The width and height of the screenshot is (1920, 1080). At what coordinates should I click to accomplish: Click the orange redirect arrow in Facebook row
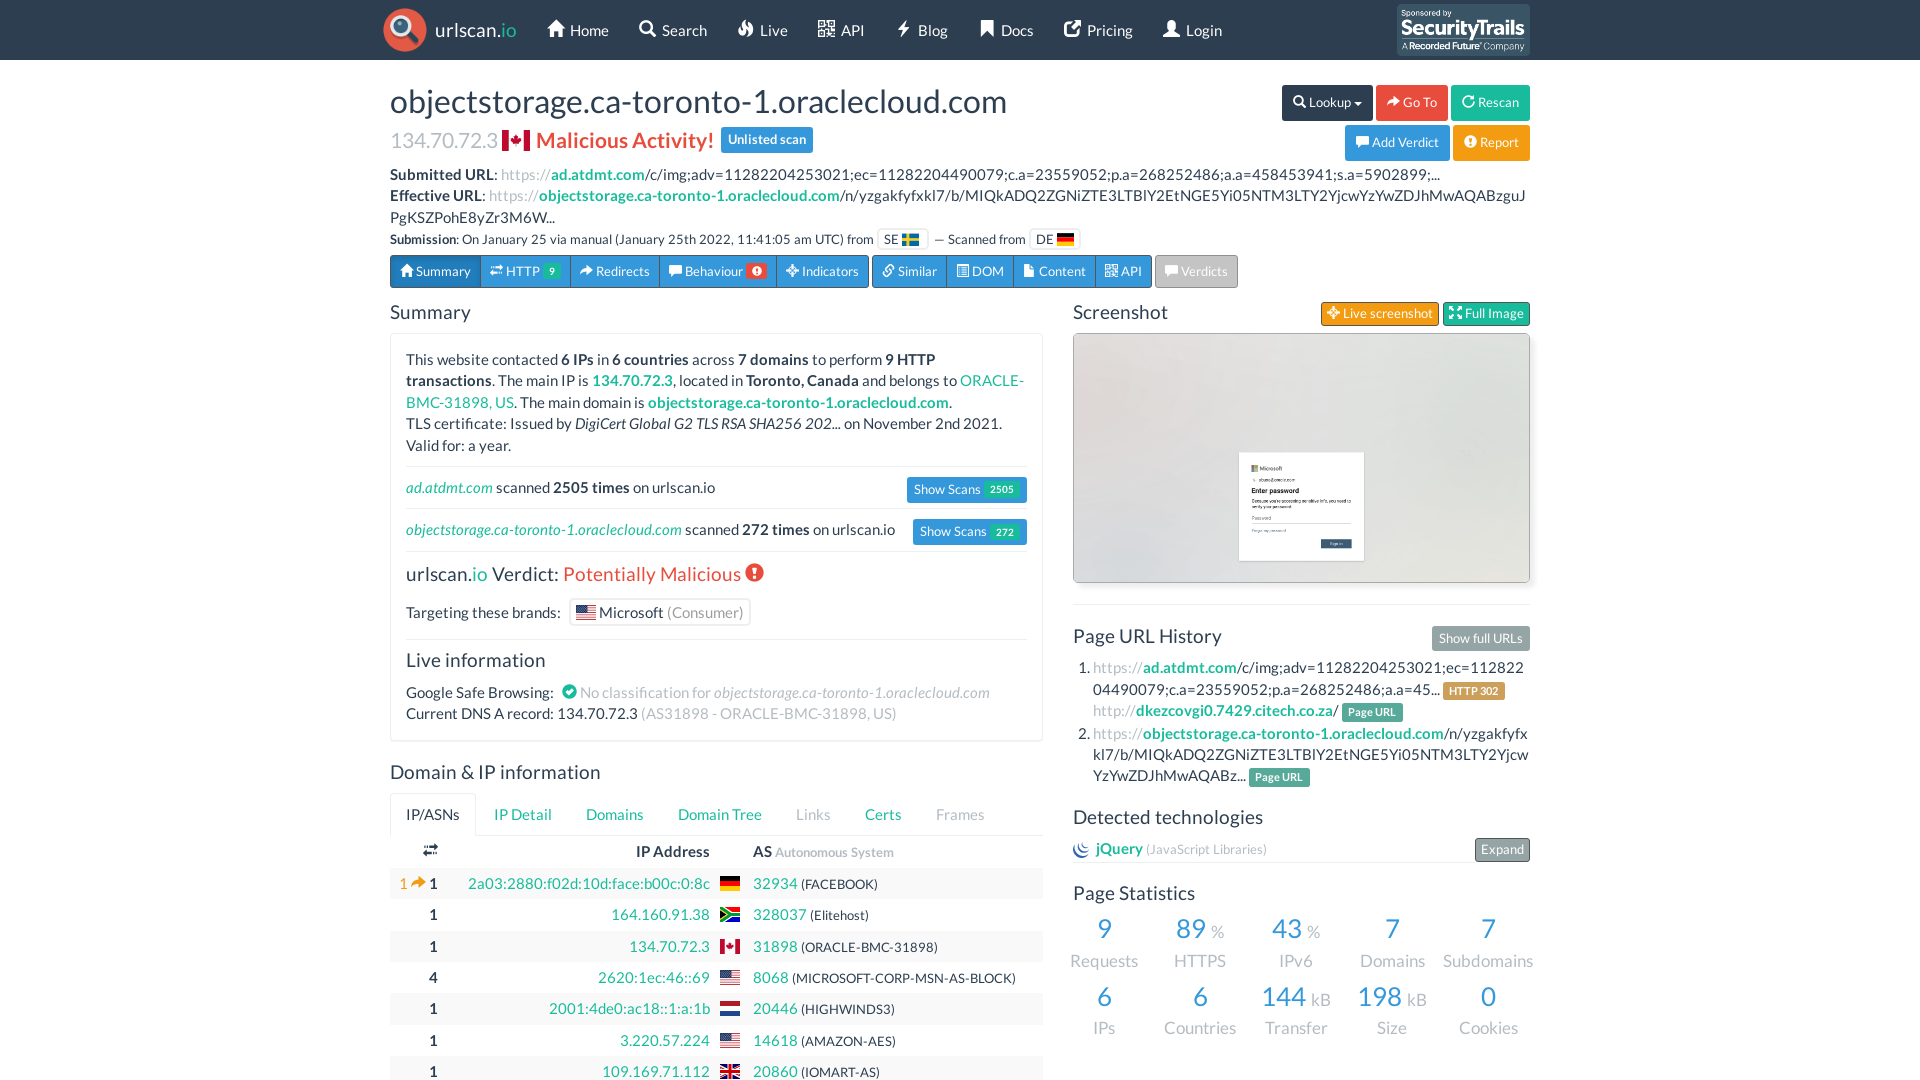418,883
